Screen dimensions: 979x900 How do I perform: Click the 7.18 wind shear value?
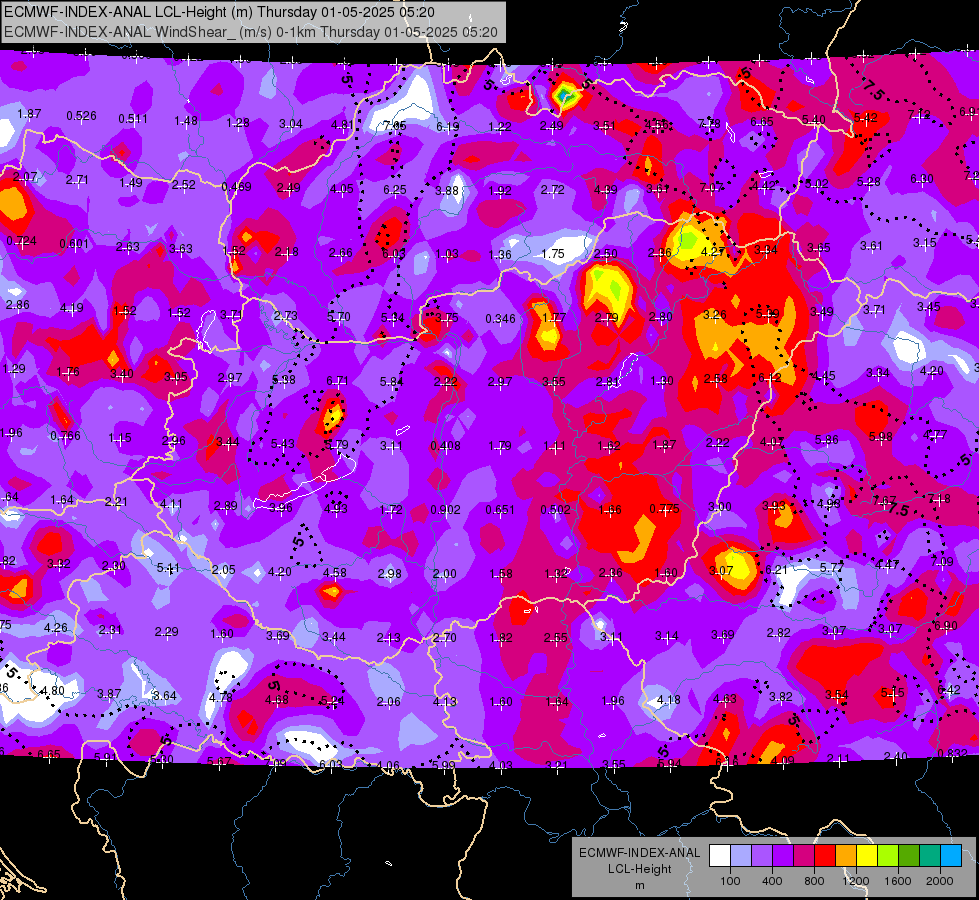938,498
